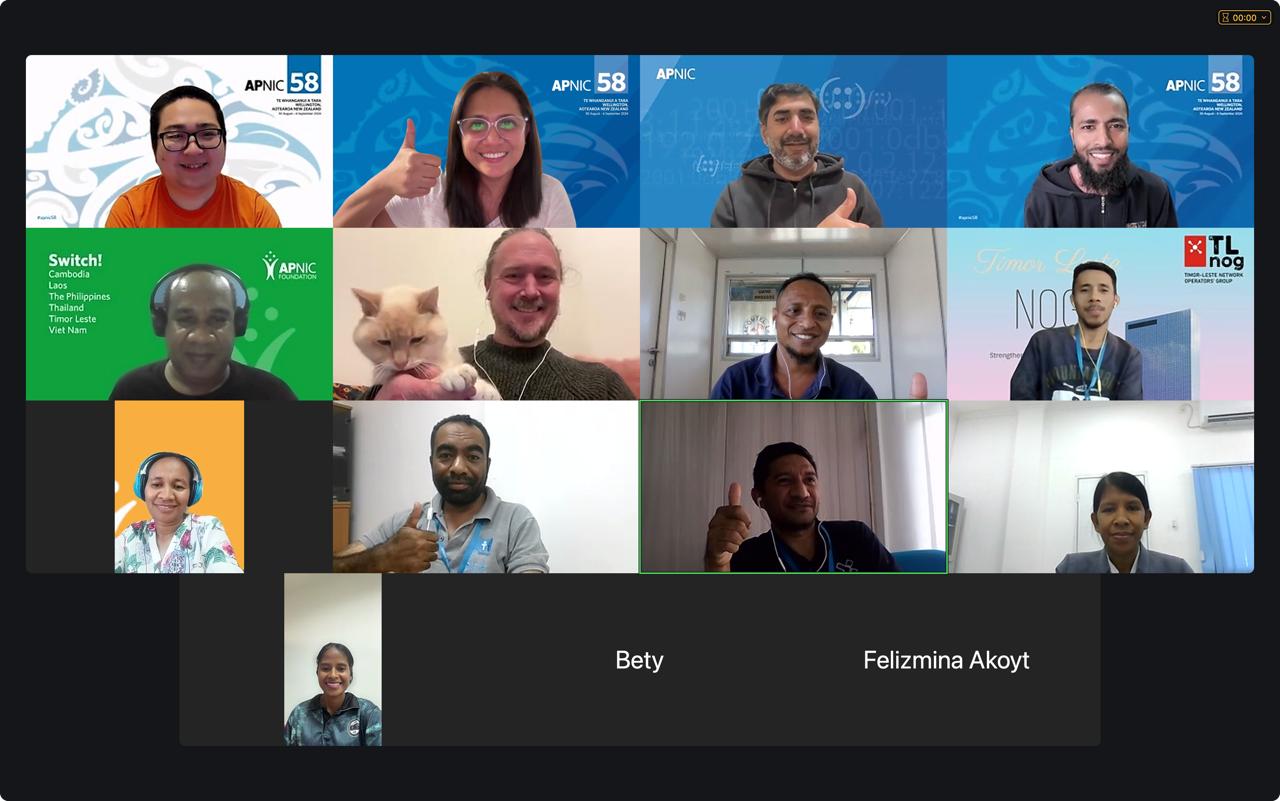
Task: Select the participant in gray polo with lanyard
Action: pos(486,487)
